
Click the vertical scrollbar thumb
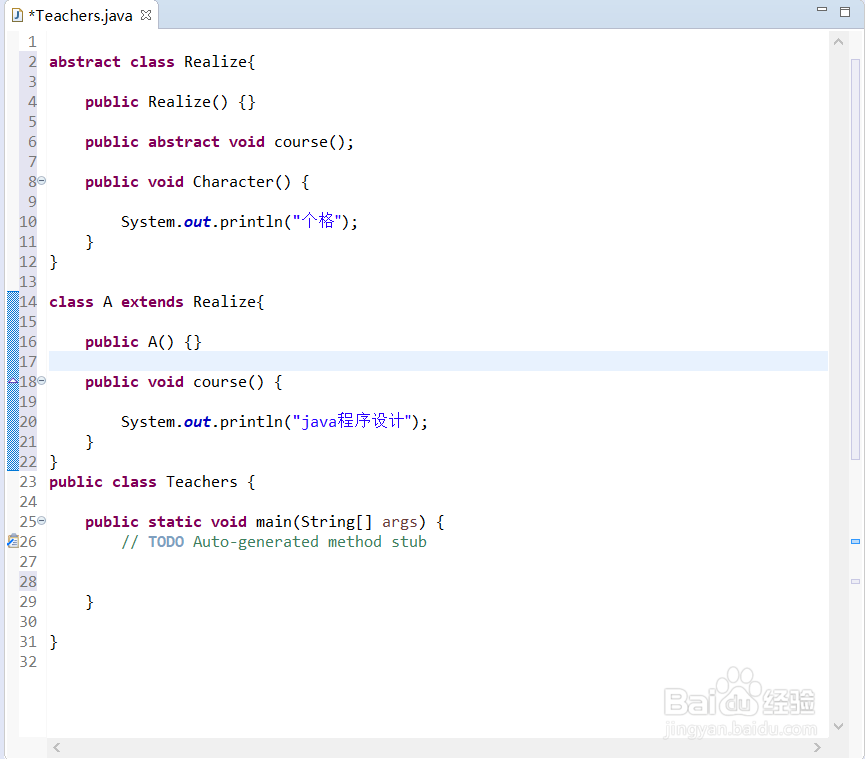pos(856,259)
